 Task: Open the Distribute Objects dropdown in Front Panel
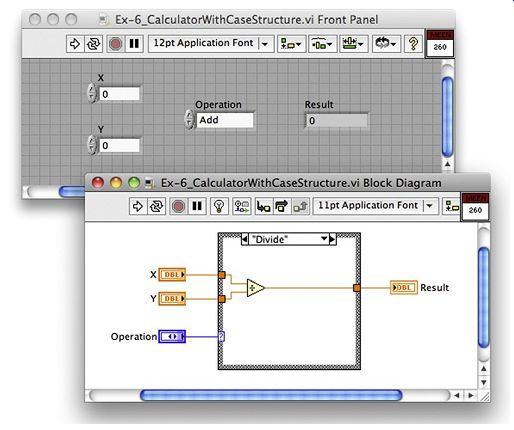322,44
